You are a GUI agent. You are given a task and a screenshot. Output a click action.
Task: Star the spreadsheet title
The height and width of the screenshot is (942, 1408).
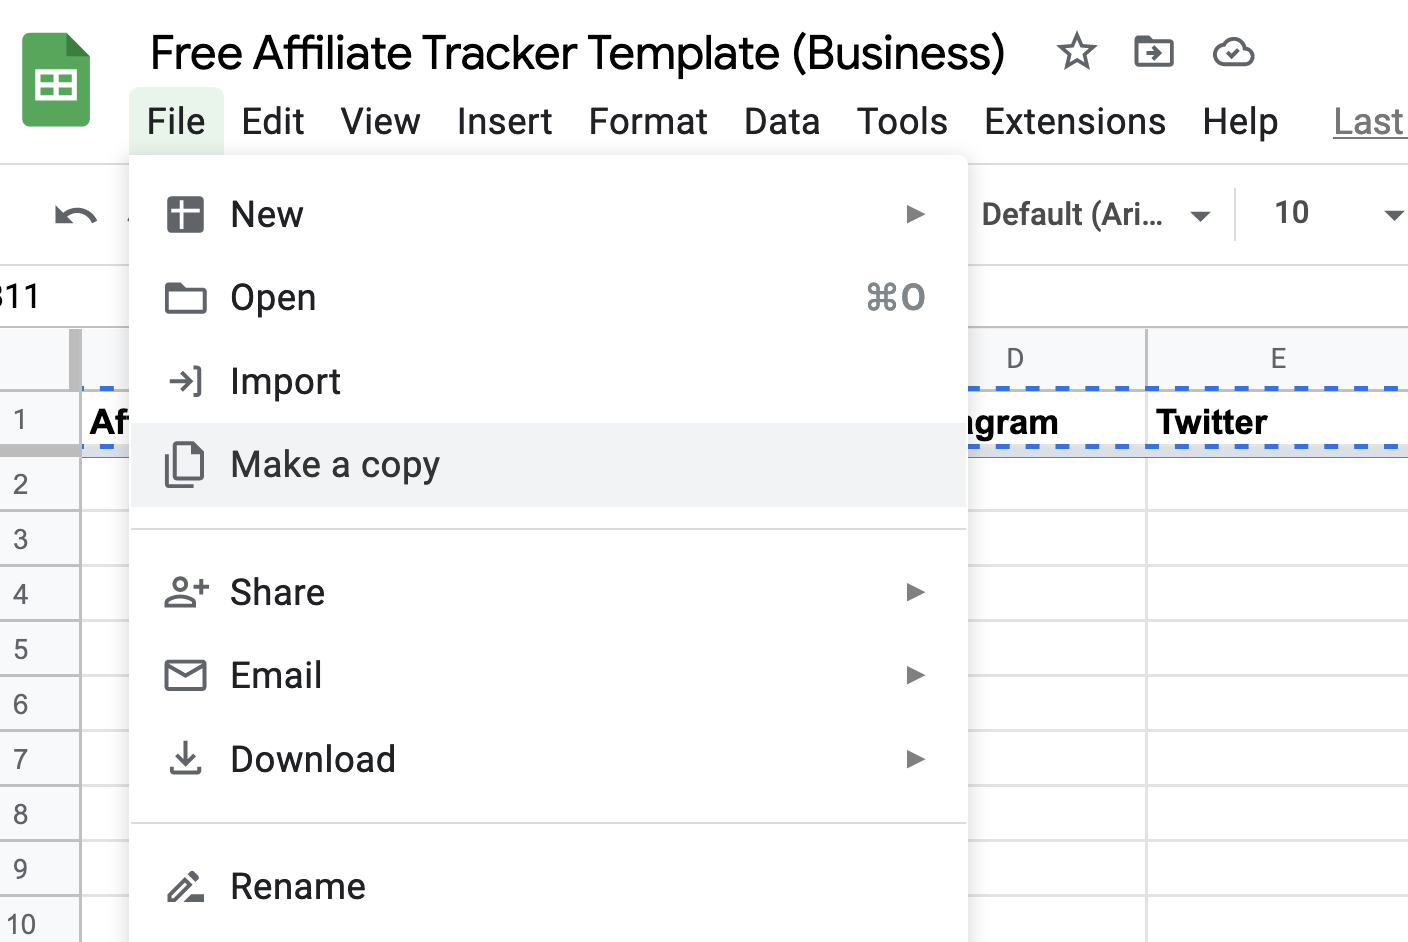point(1076,52)
